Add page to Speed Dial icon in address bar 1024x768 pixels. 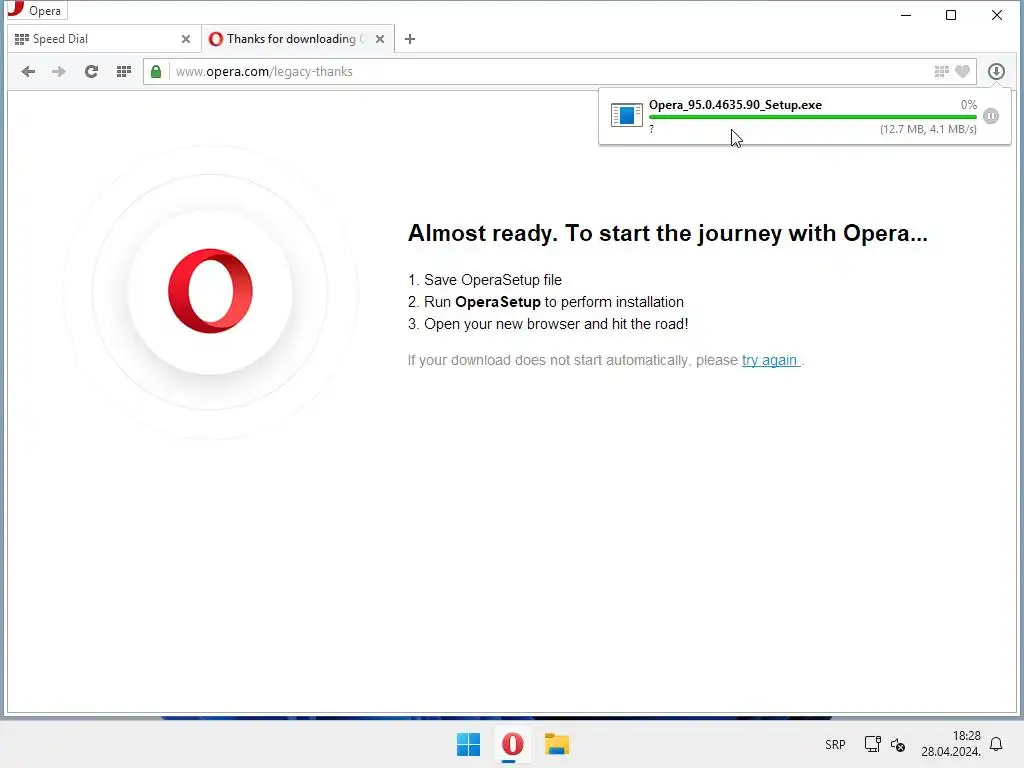tap(941, 71)
